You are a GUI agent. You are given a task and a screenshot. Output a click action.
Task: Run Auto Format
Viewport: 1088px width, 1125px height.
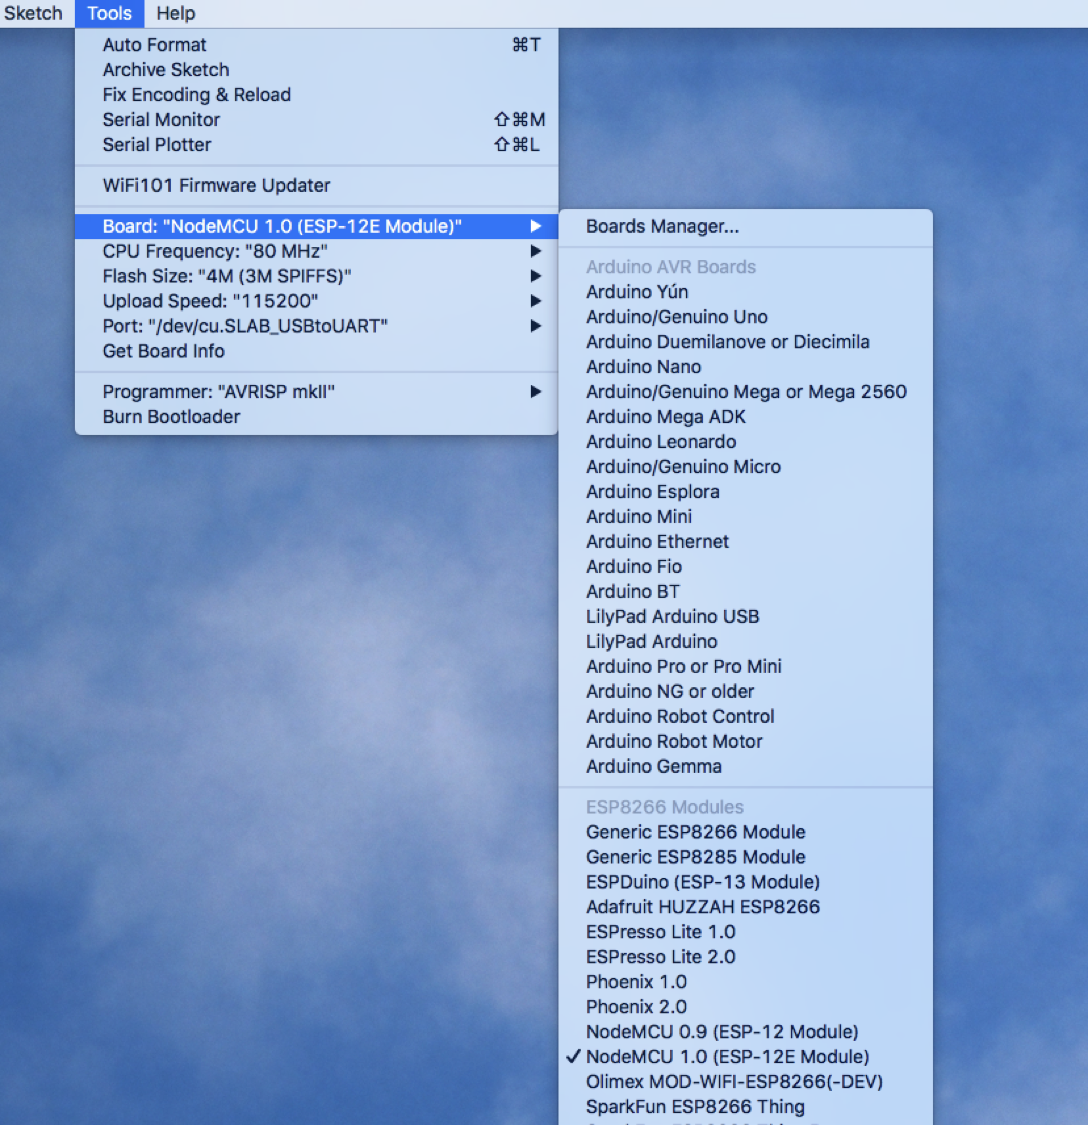pos(154,44)
